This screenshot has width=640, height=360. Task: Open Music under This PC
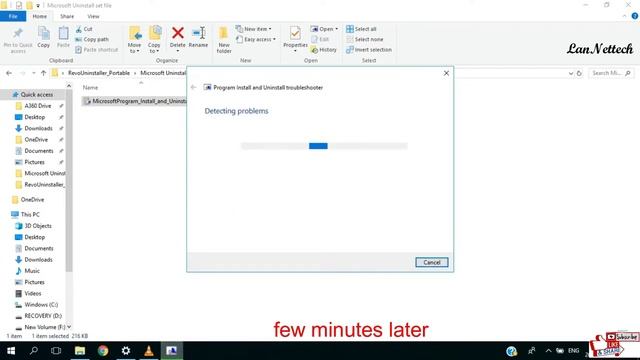pos(32,271)
